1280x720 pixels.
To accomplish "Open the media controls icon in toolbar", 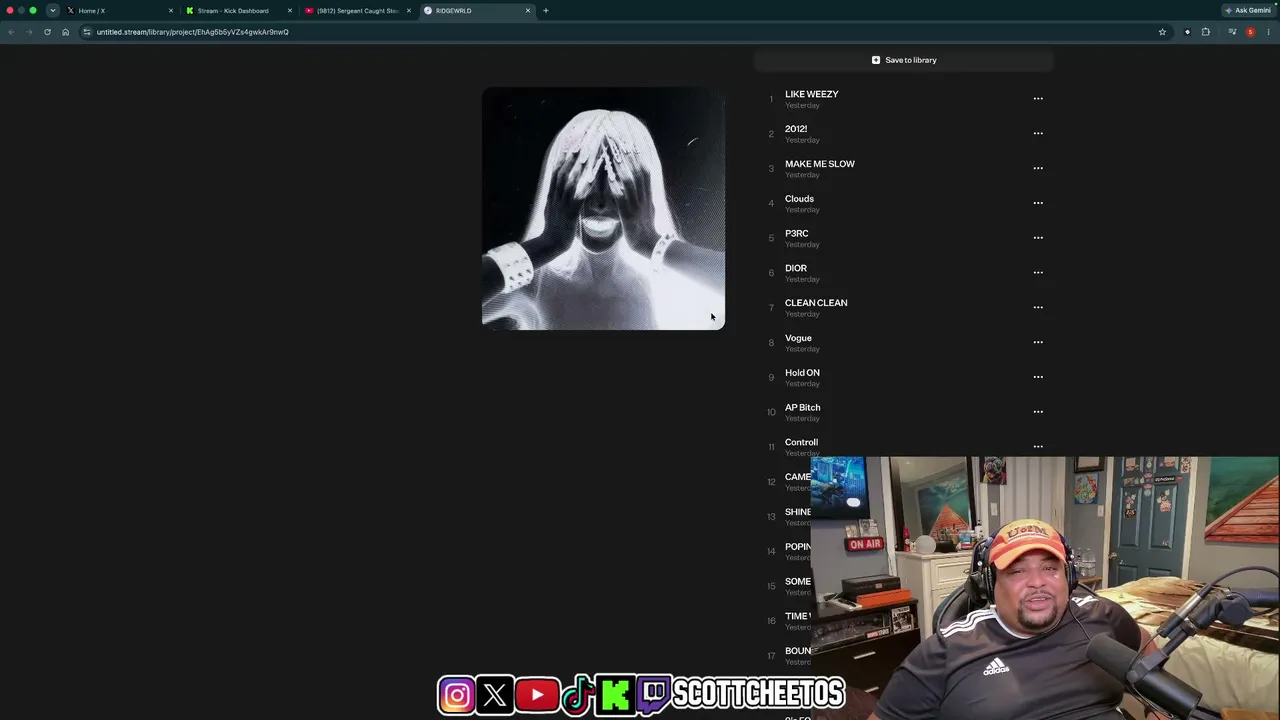I will pos(1232,32).
